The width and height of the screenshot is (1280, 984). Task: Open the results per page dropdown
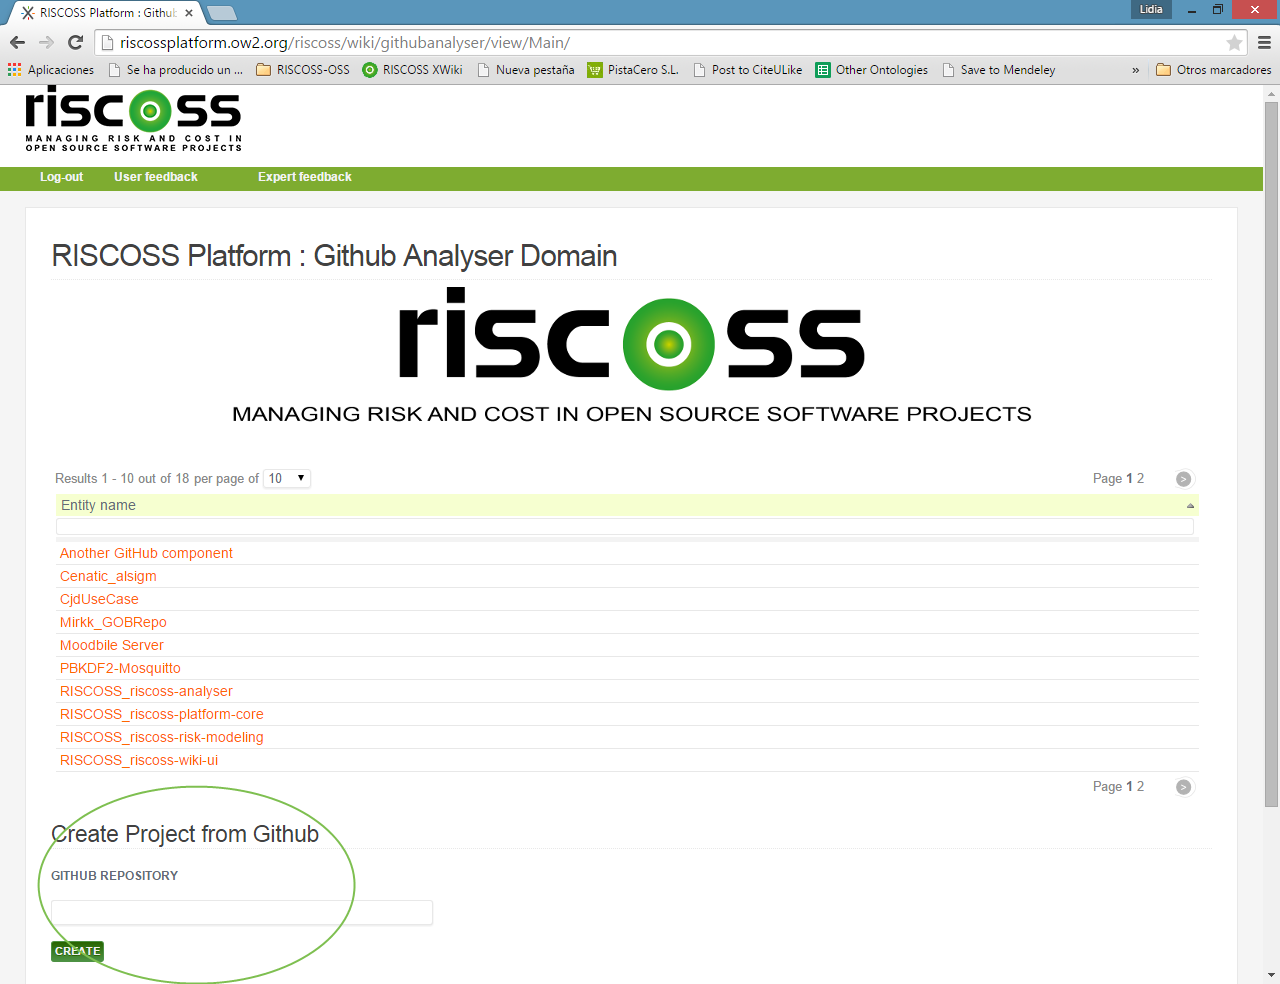[x=287, y=479]
